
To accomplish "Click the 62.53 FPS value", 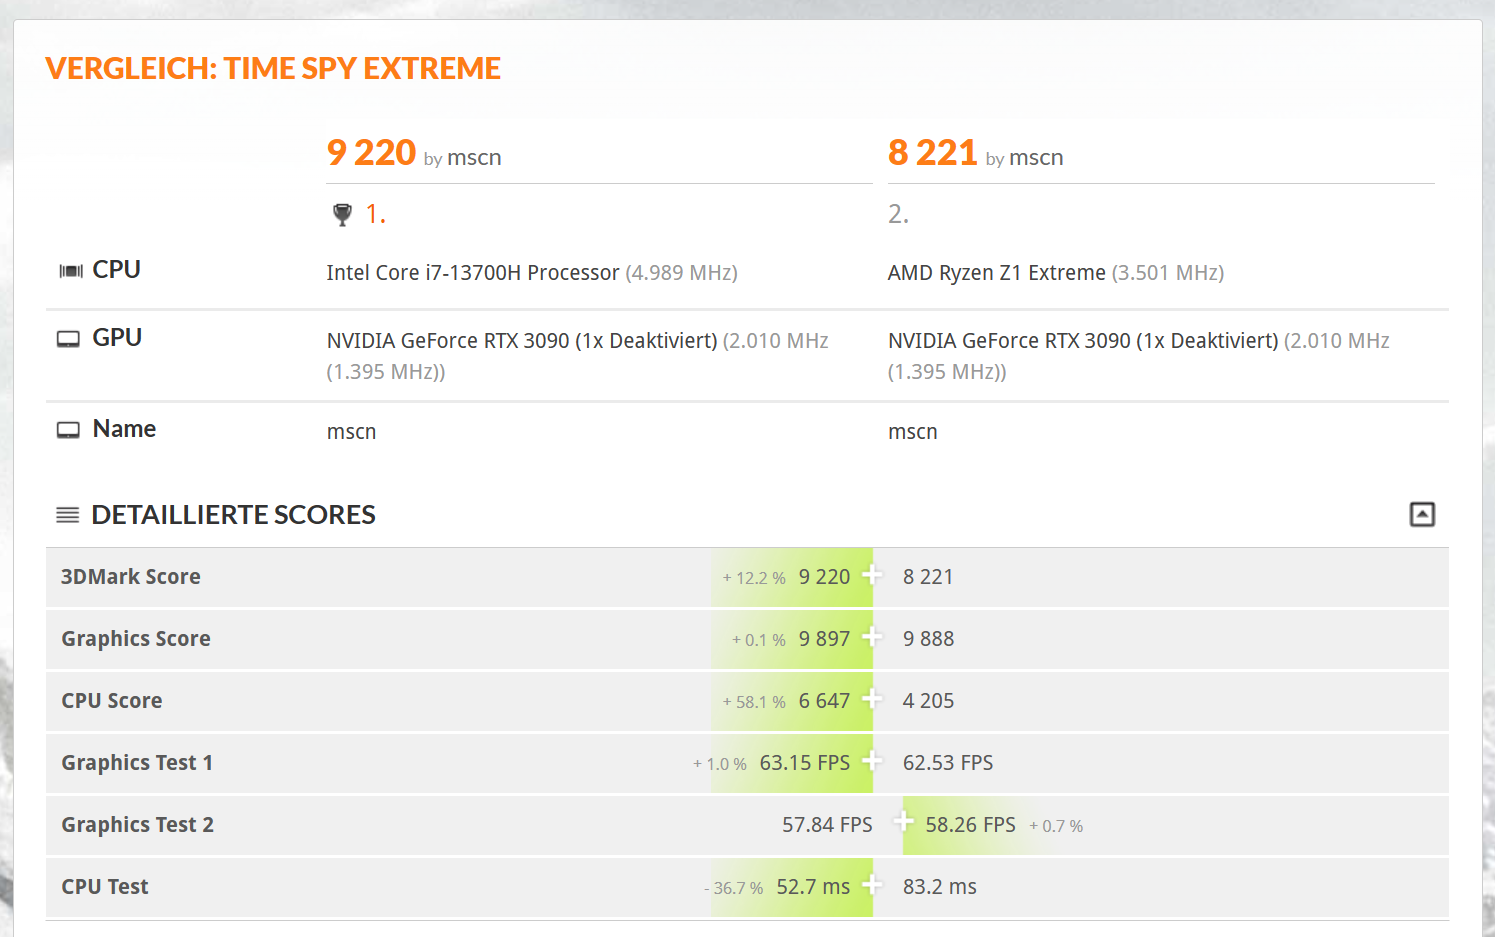I will (x=948, y=763).
